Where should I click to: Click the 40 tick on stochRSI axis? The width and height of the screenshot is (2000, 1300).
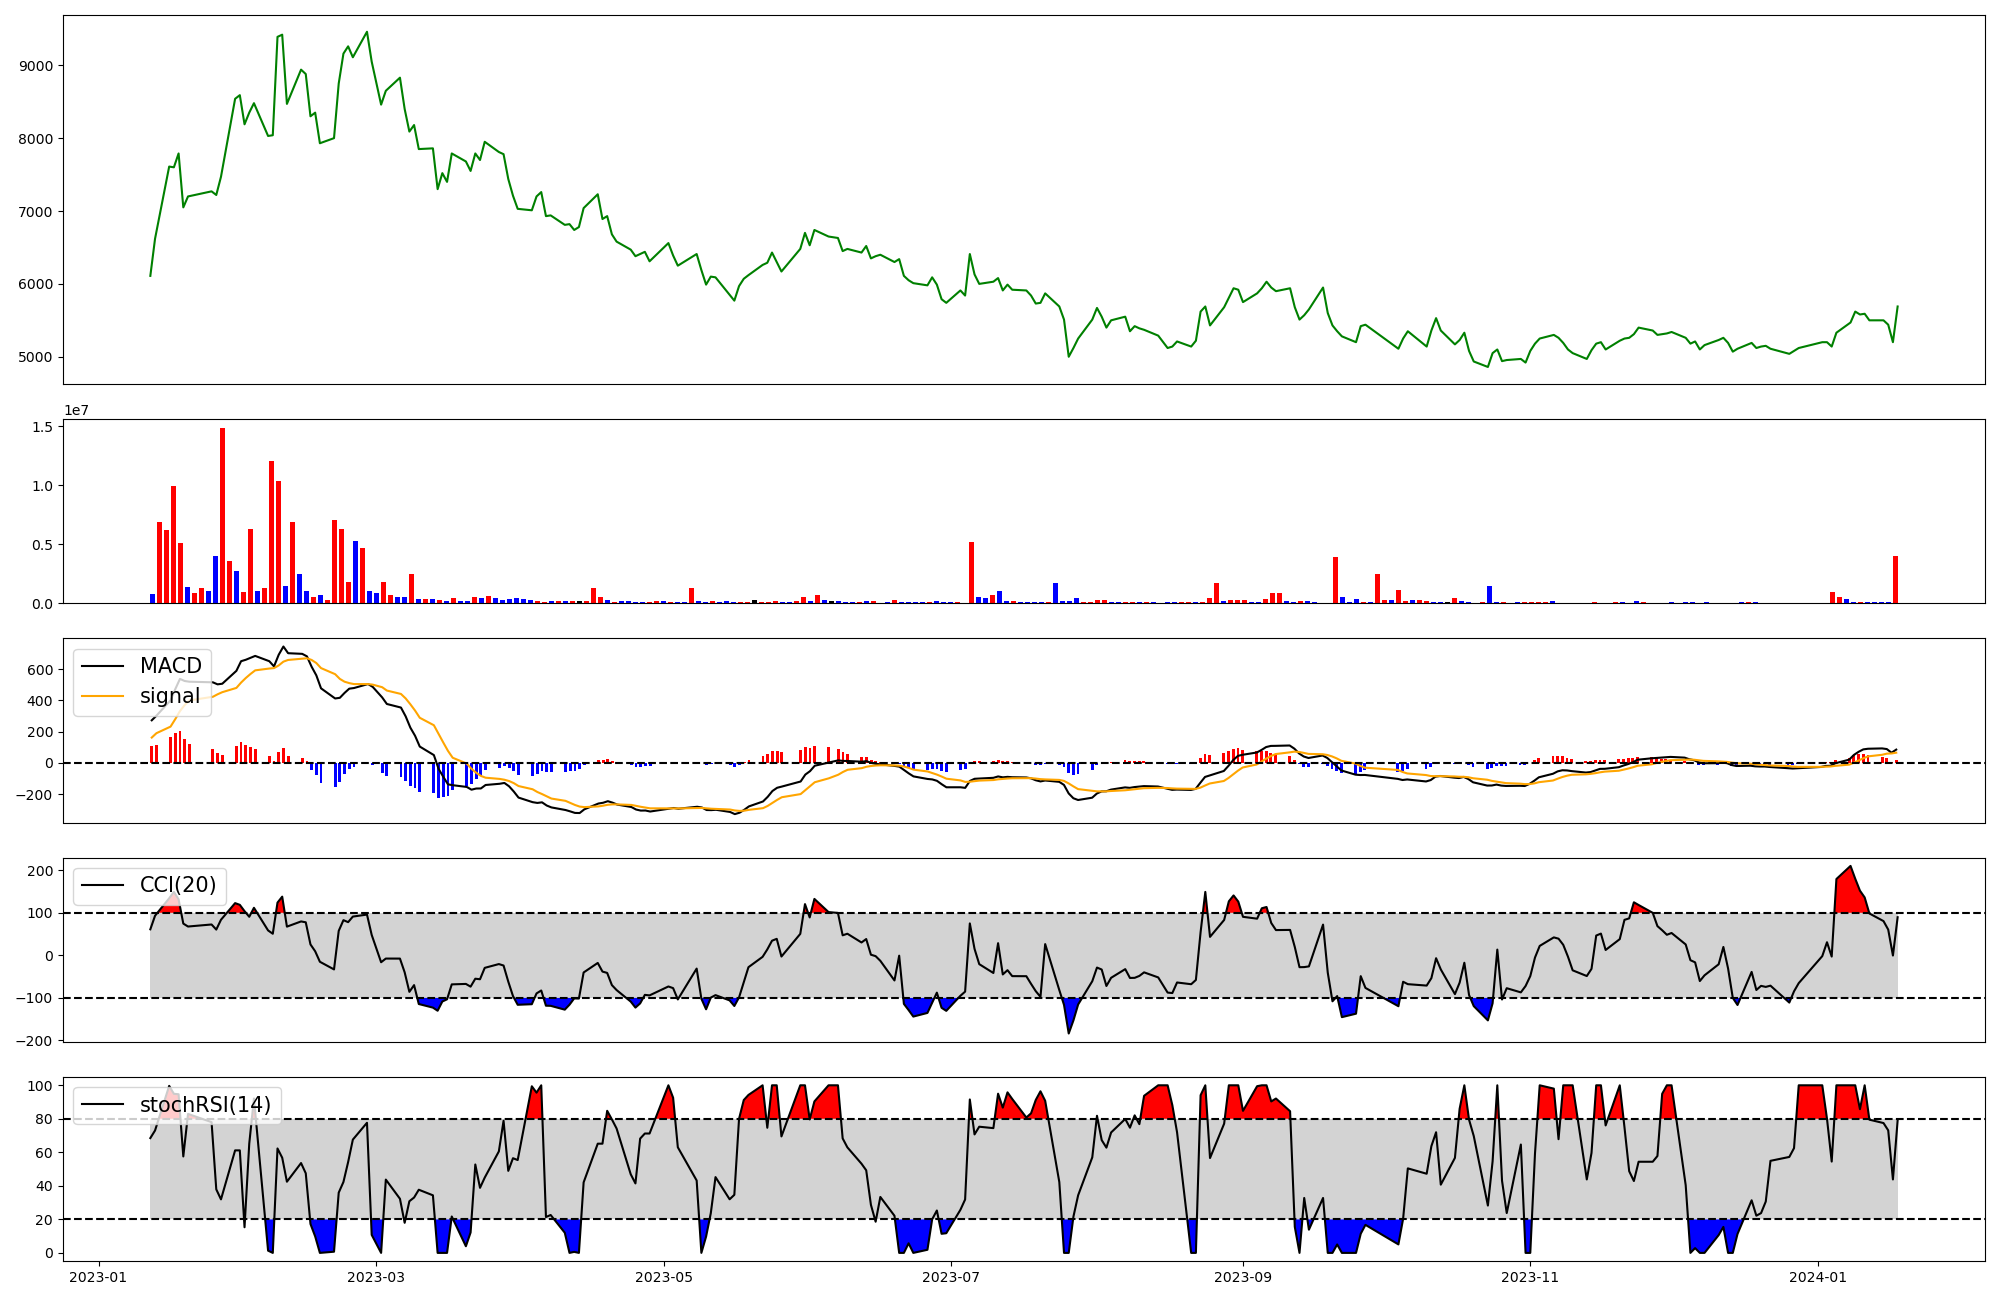click(46, 1187)
